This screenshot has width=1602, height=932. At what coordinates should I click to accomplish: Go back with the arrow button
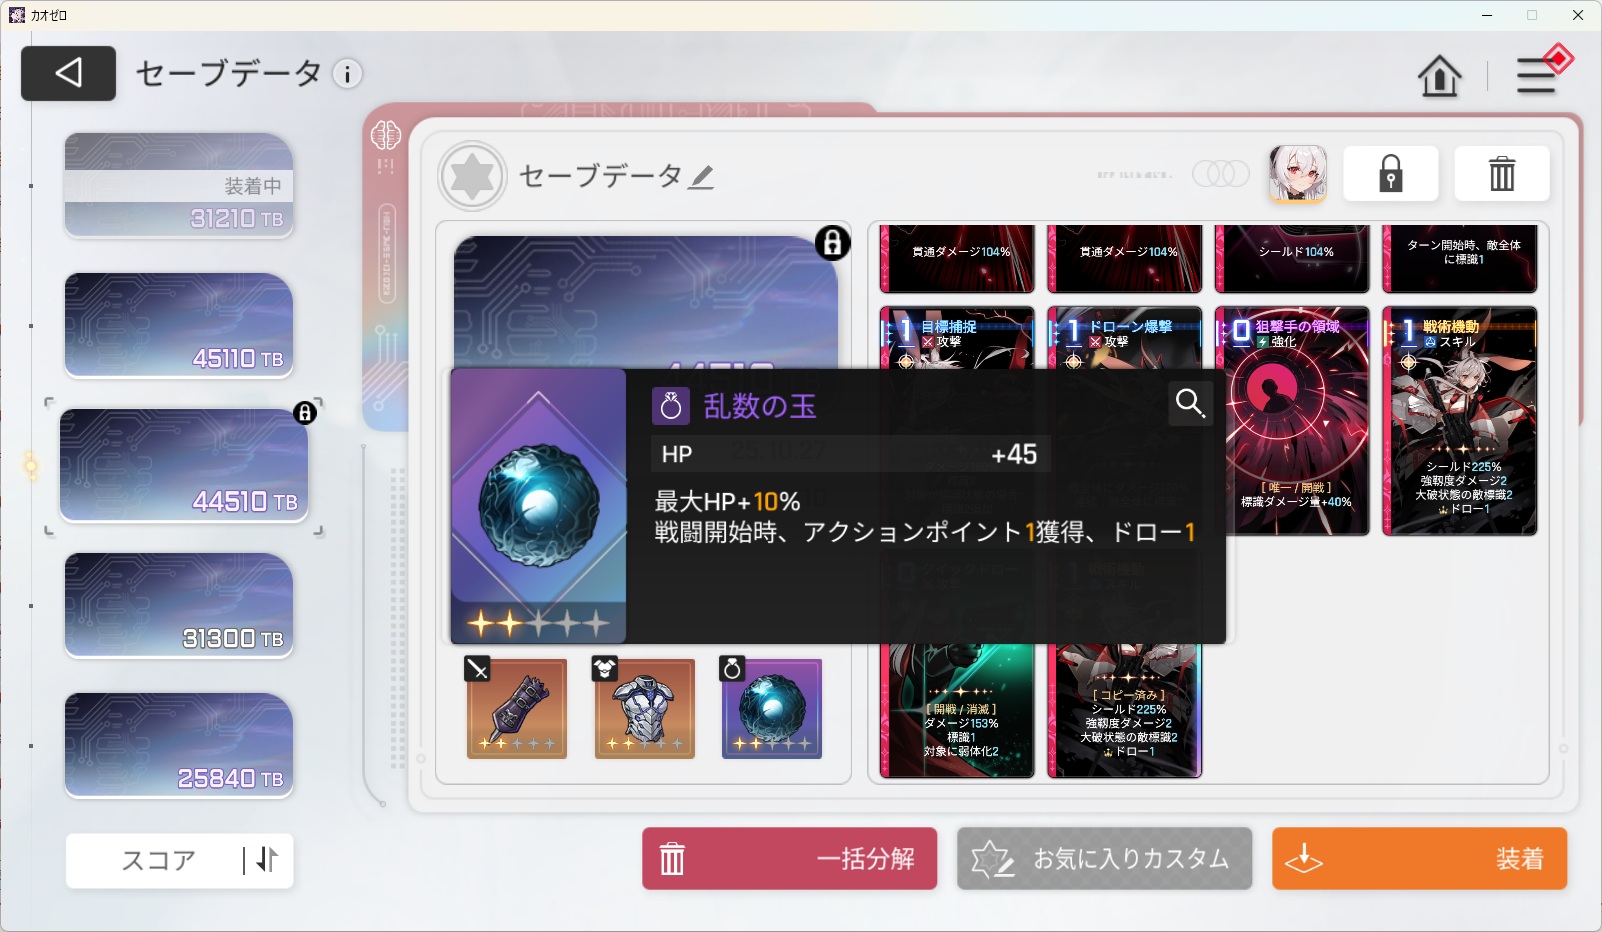(x=68, y=73)
